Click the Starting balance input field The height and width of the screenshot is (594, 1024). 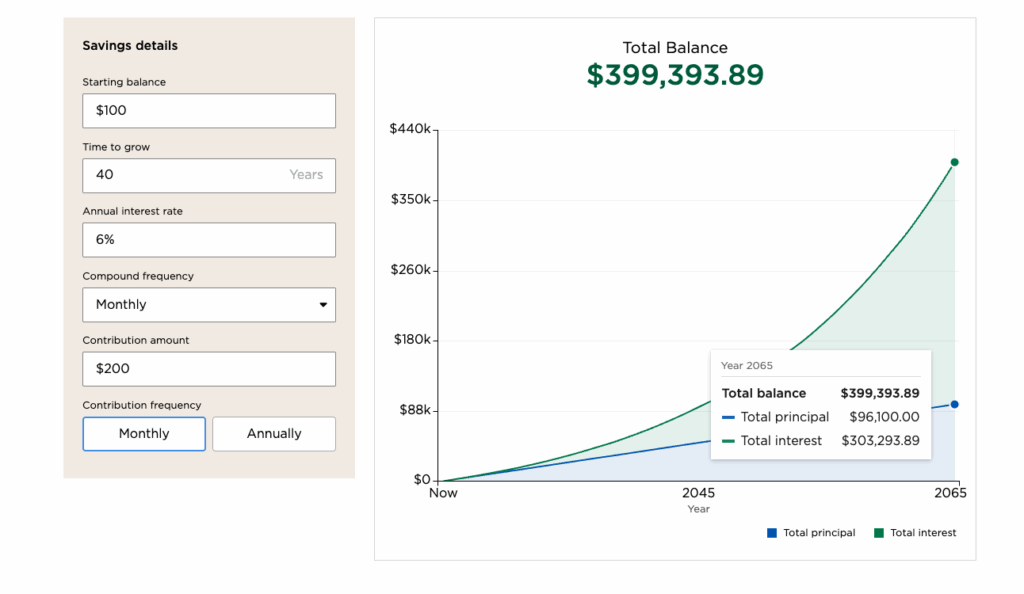(x=208, y=111)
